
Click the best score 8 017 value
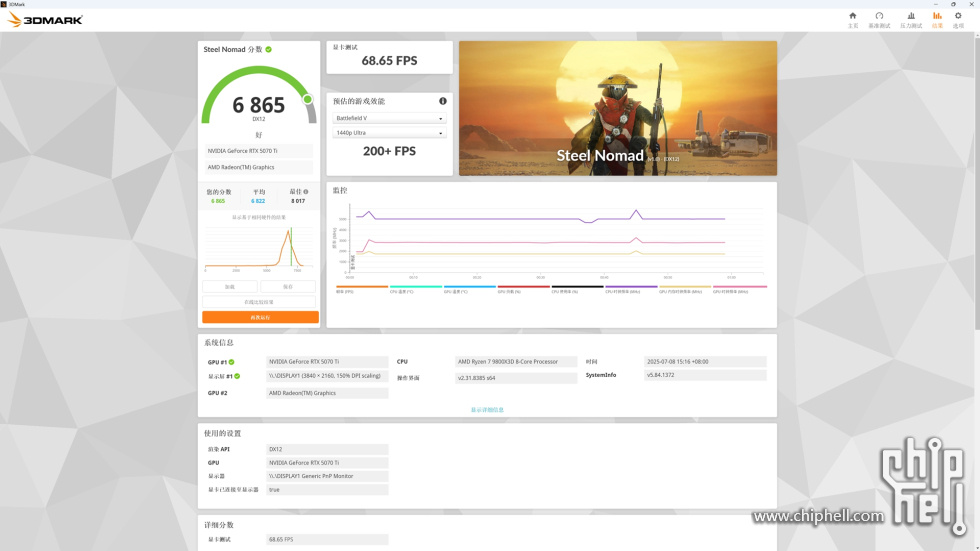click(298, 201)
